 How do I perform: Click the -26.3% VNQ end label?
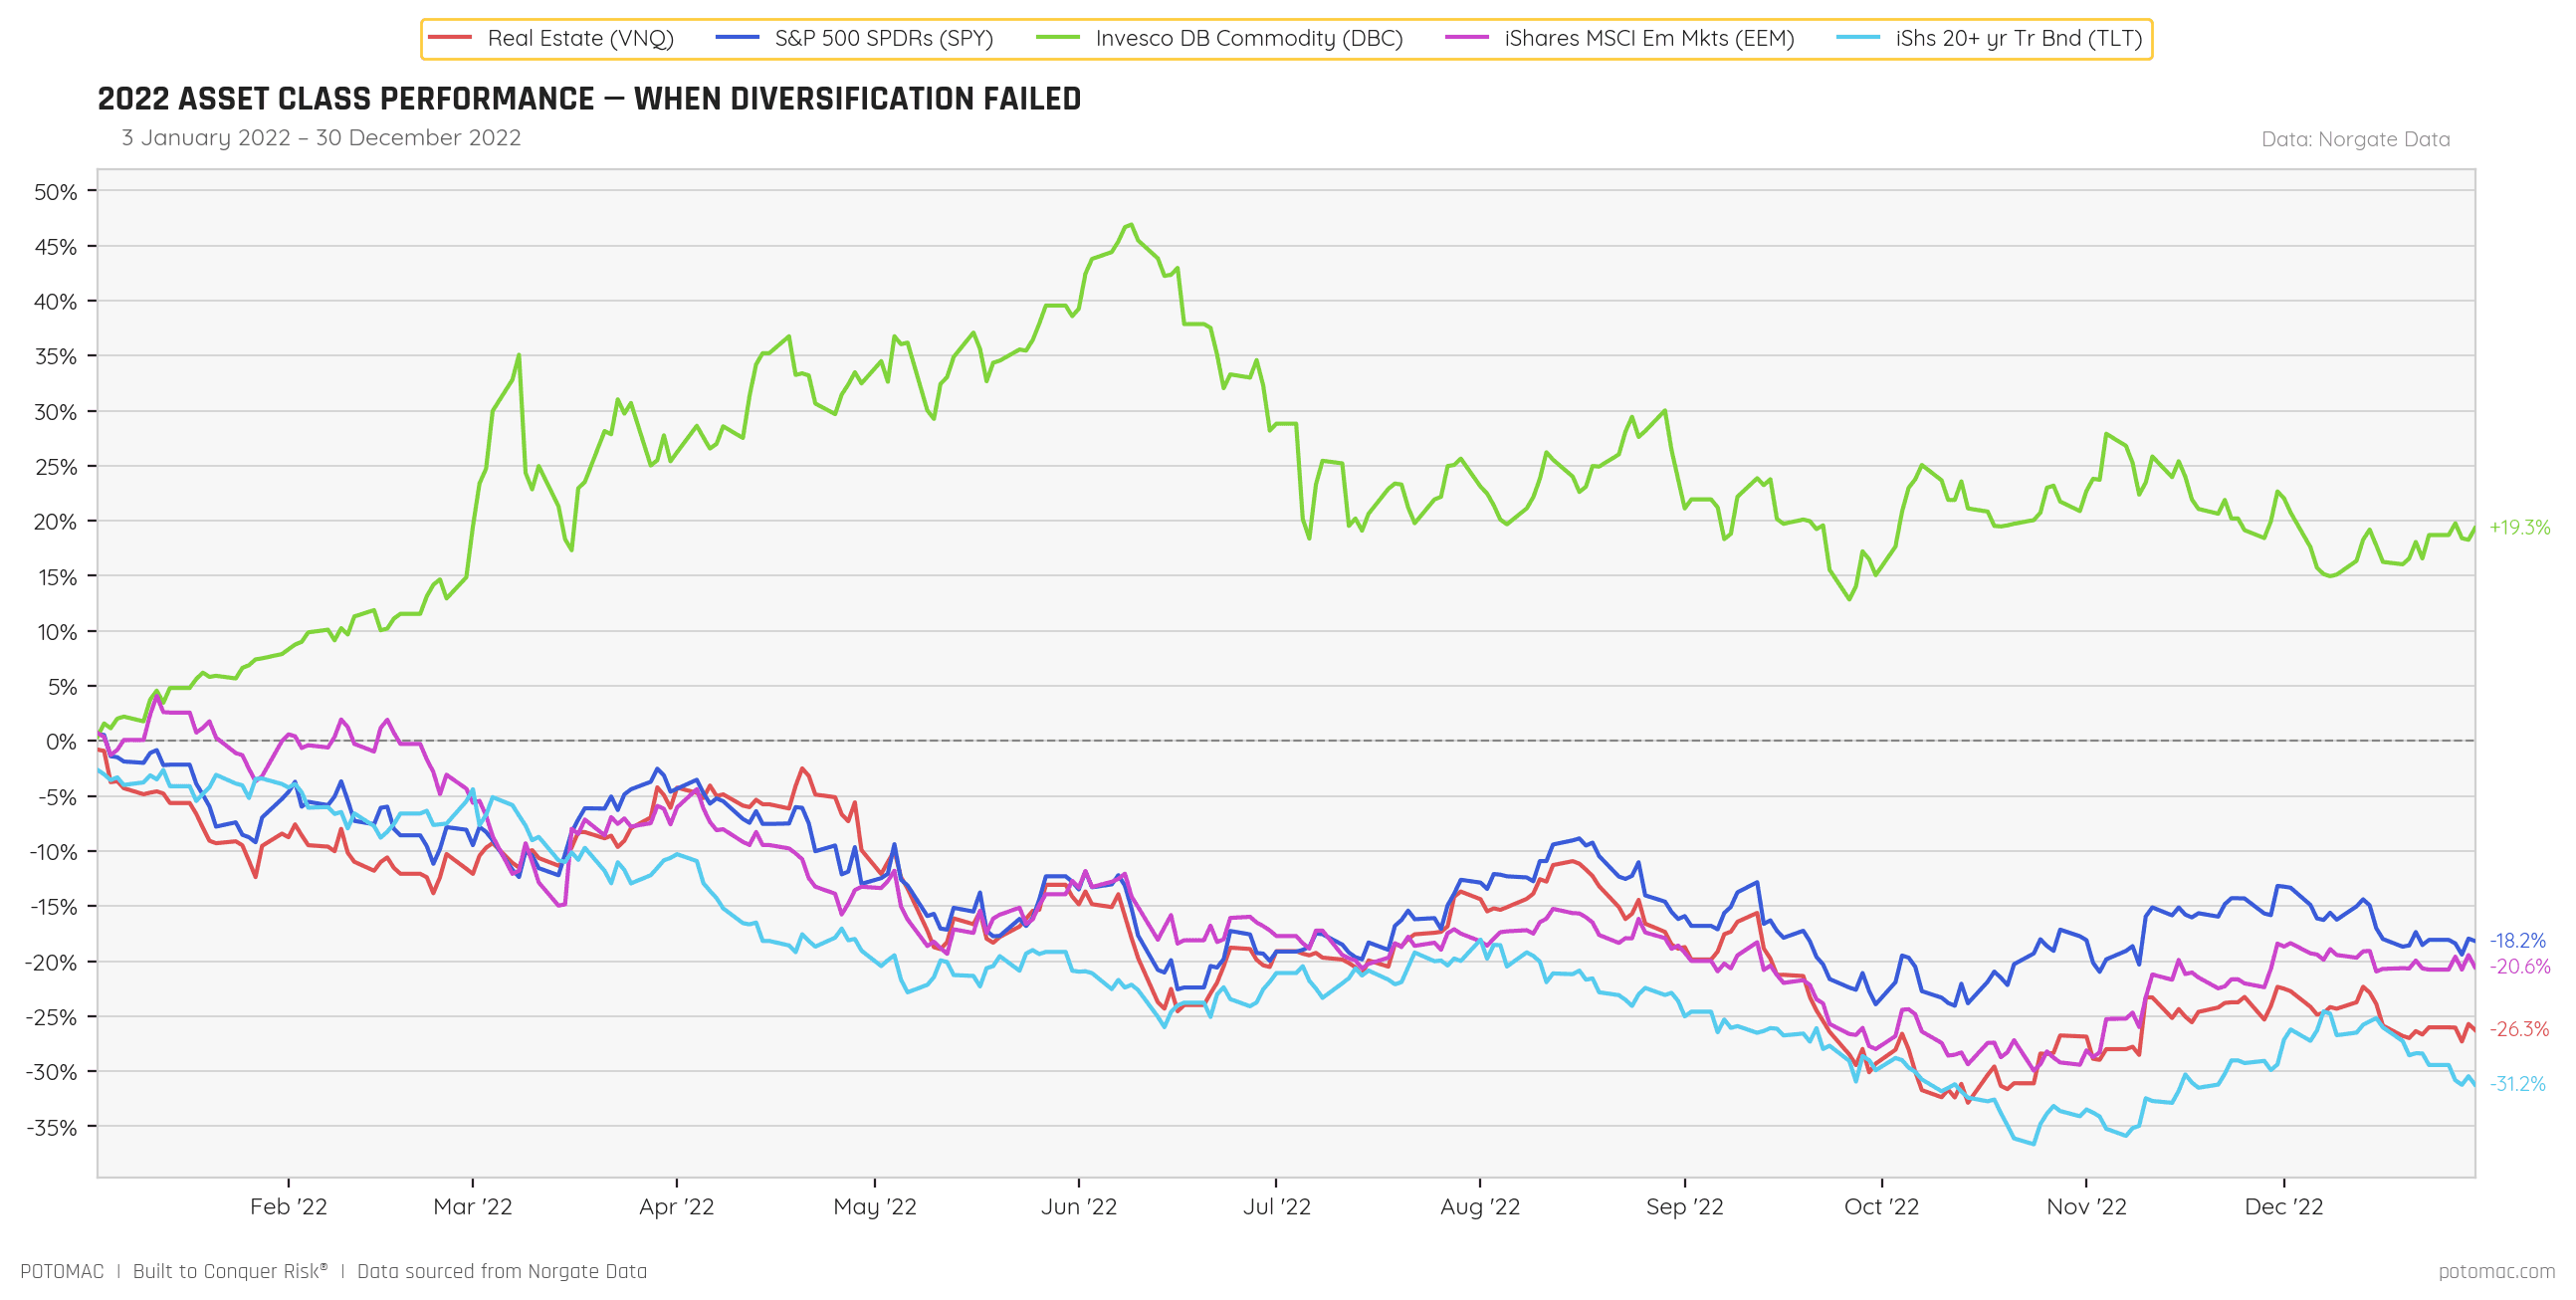tap(2518, 1029)
